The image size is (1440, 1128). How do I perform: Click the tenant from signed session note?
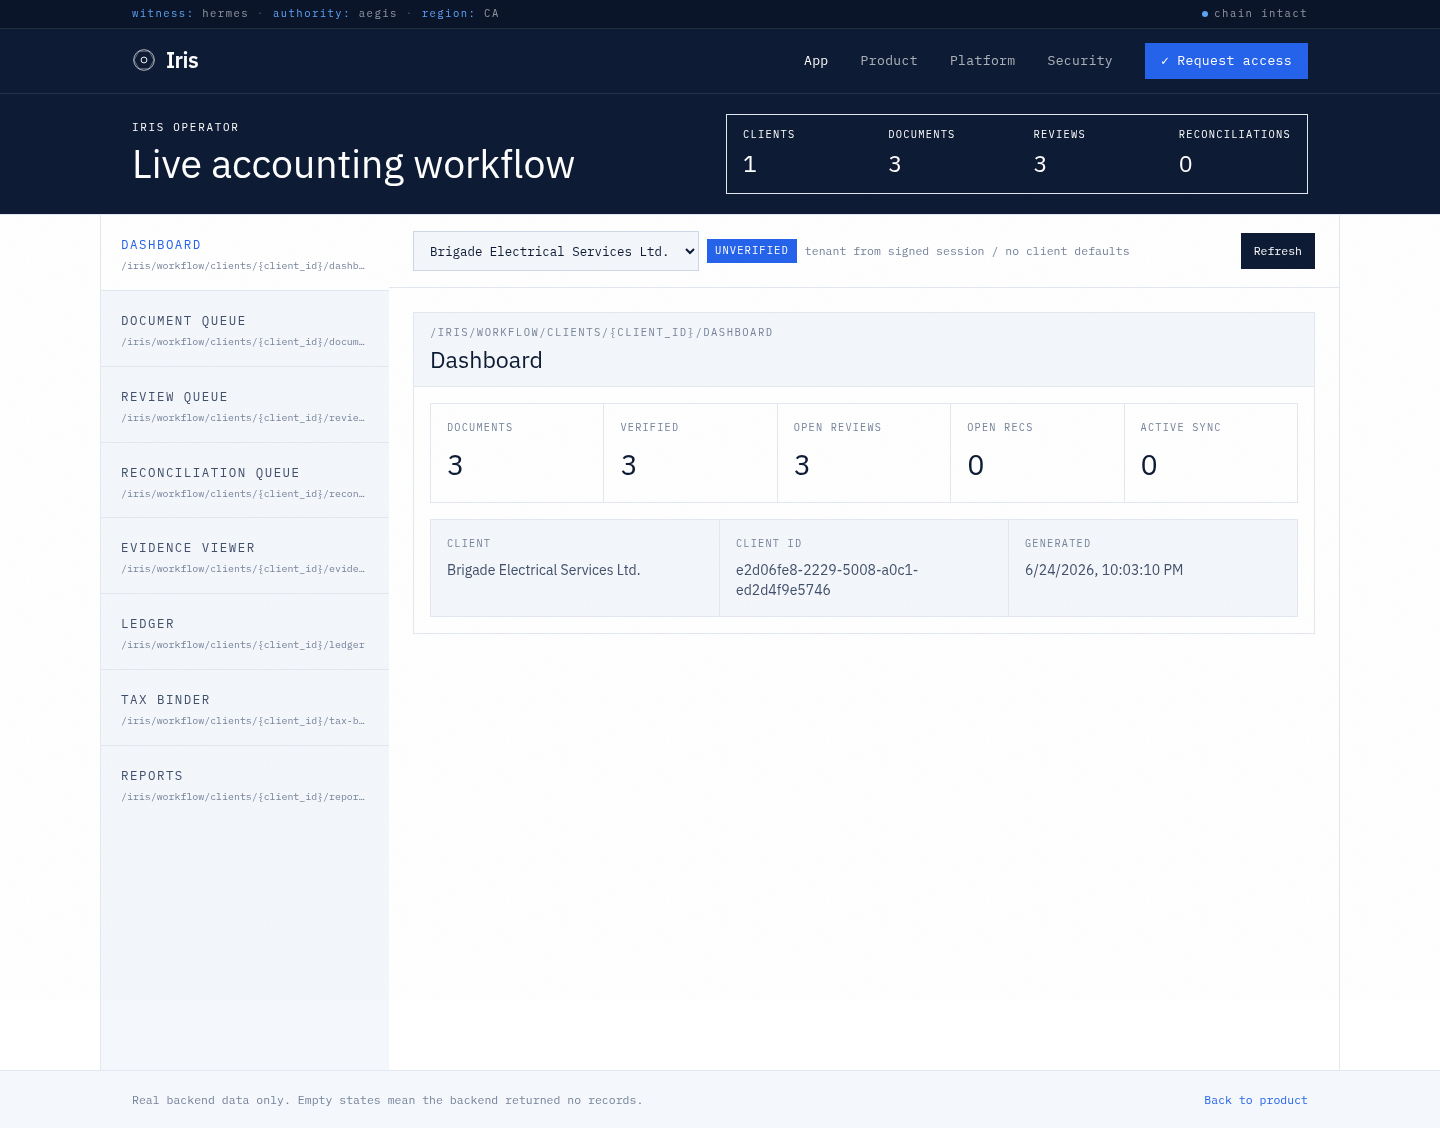967,252
